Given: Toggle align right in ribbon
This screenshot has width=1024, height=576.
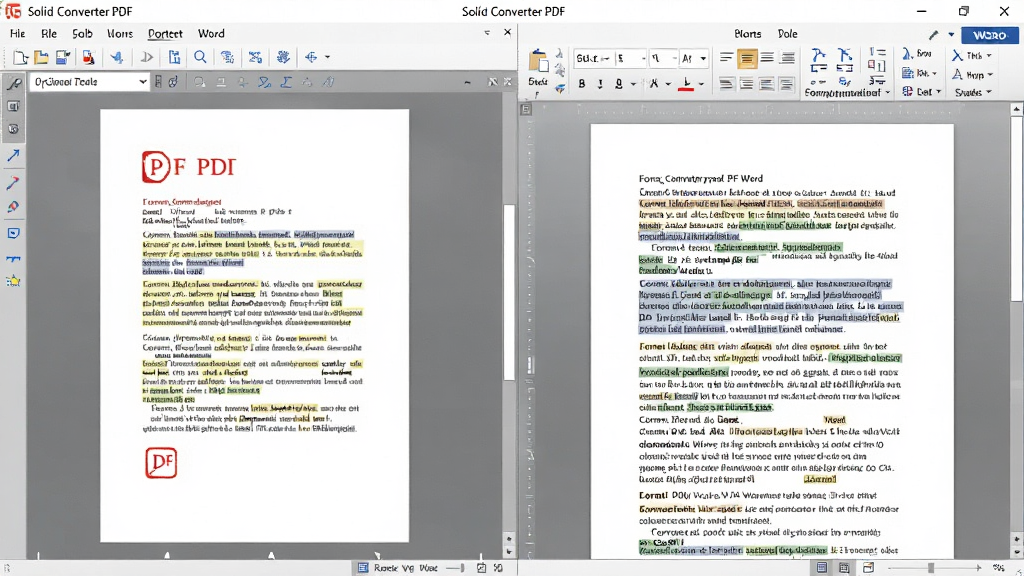Looking at the screenshot, I should (x=767, y=59).
